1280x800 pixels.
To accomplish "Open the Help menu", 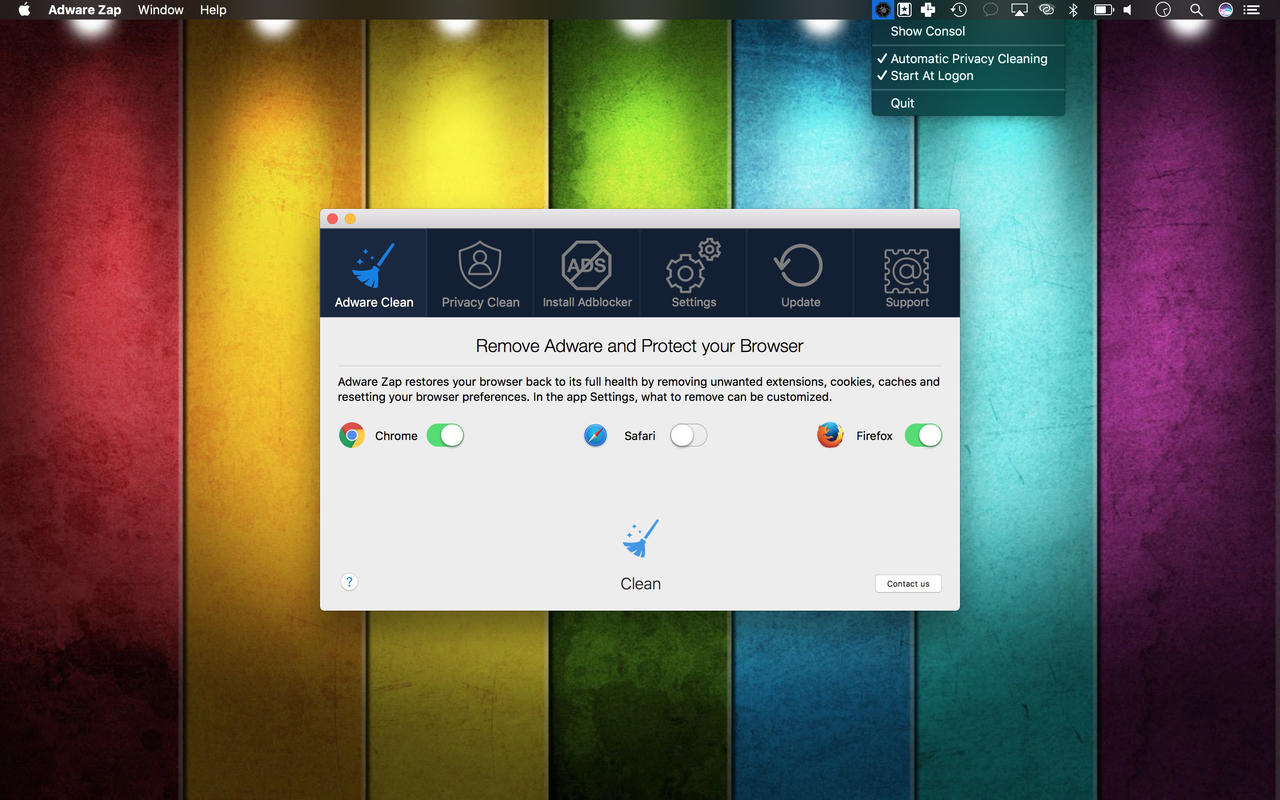I will point(213,10).
